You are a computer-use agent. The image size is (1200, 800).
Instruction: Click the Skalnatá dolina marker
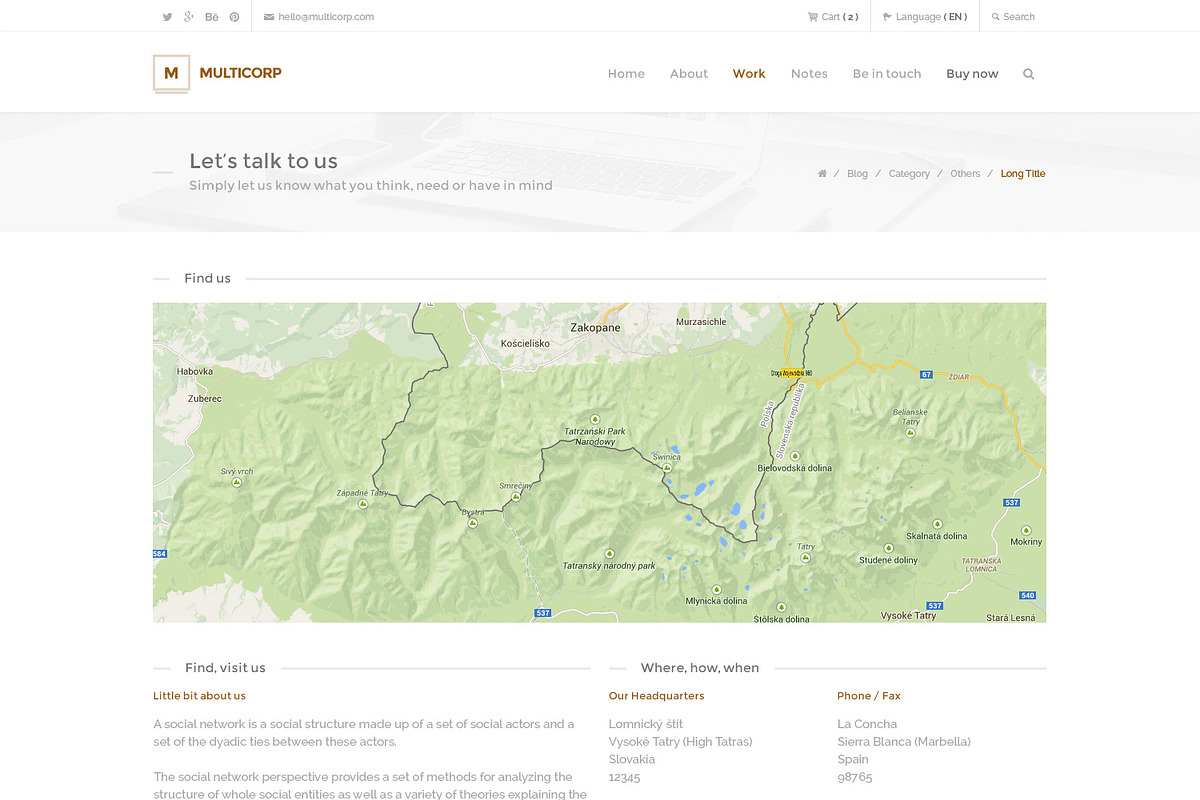(x=937, y=524)
